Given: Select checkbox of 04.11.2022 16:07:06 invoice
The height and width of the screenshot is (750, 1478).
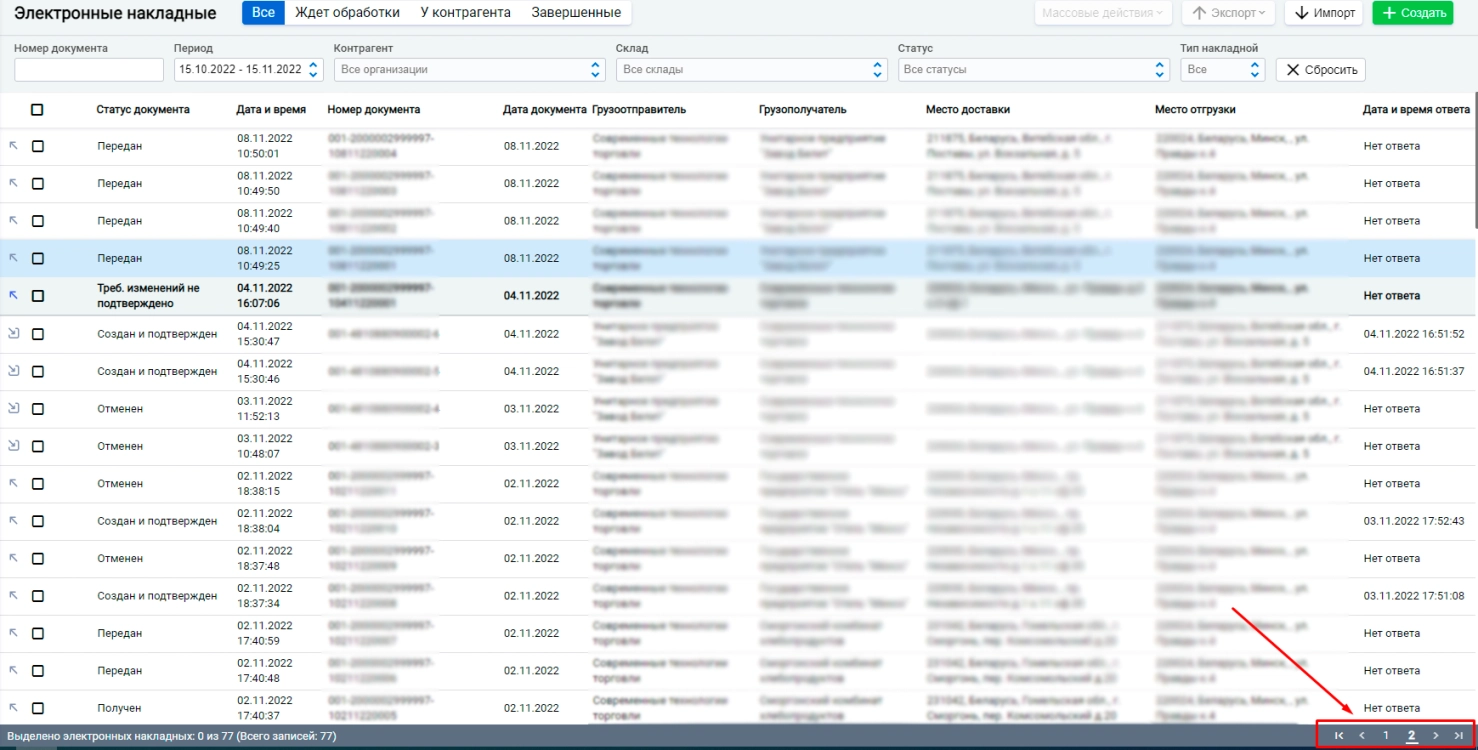Looking at the screenshot, I should click(x=38, y=296).
